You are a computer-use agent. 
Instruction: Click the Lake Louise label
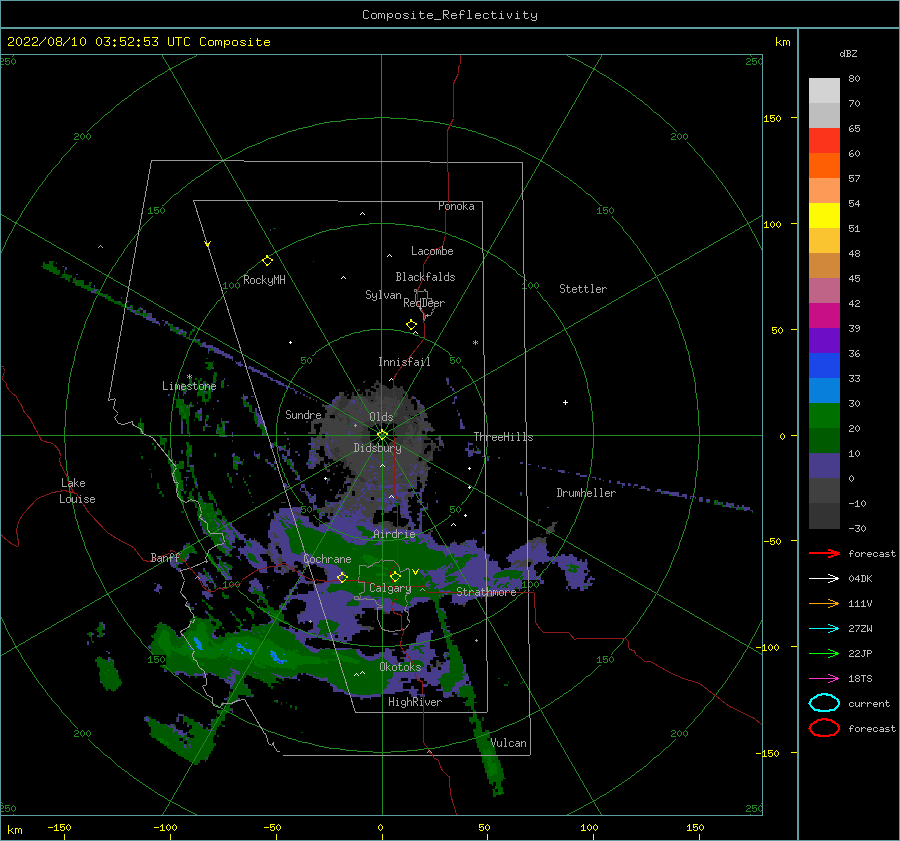(77, 491)
